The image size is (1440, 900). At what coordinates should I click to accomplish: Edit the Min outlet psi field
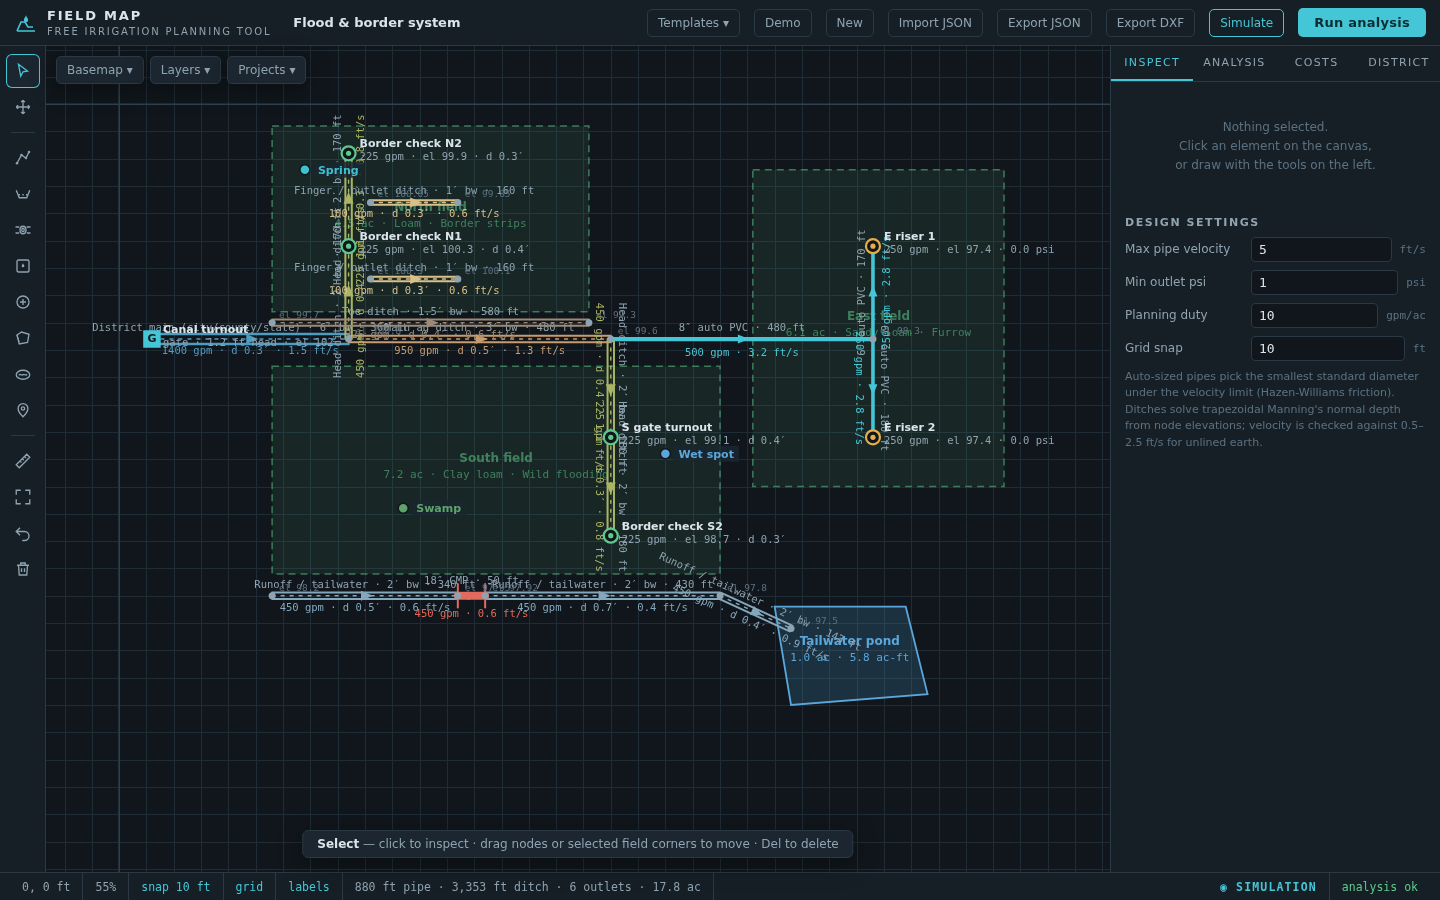[1324, 283]
